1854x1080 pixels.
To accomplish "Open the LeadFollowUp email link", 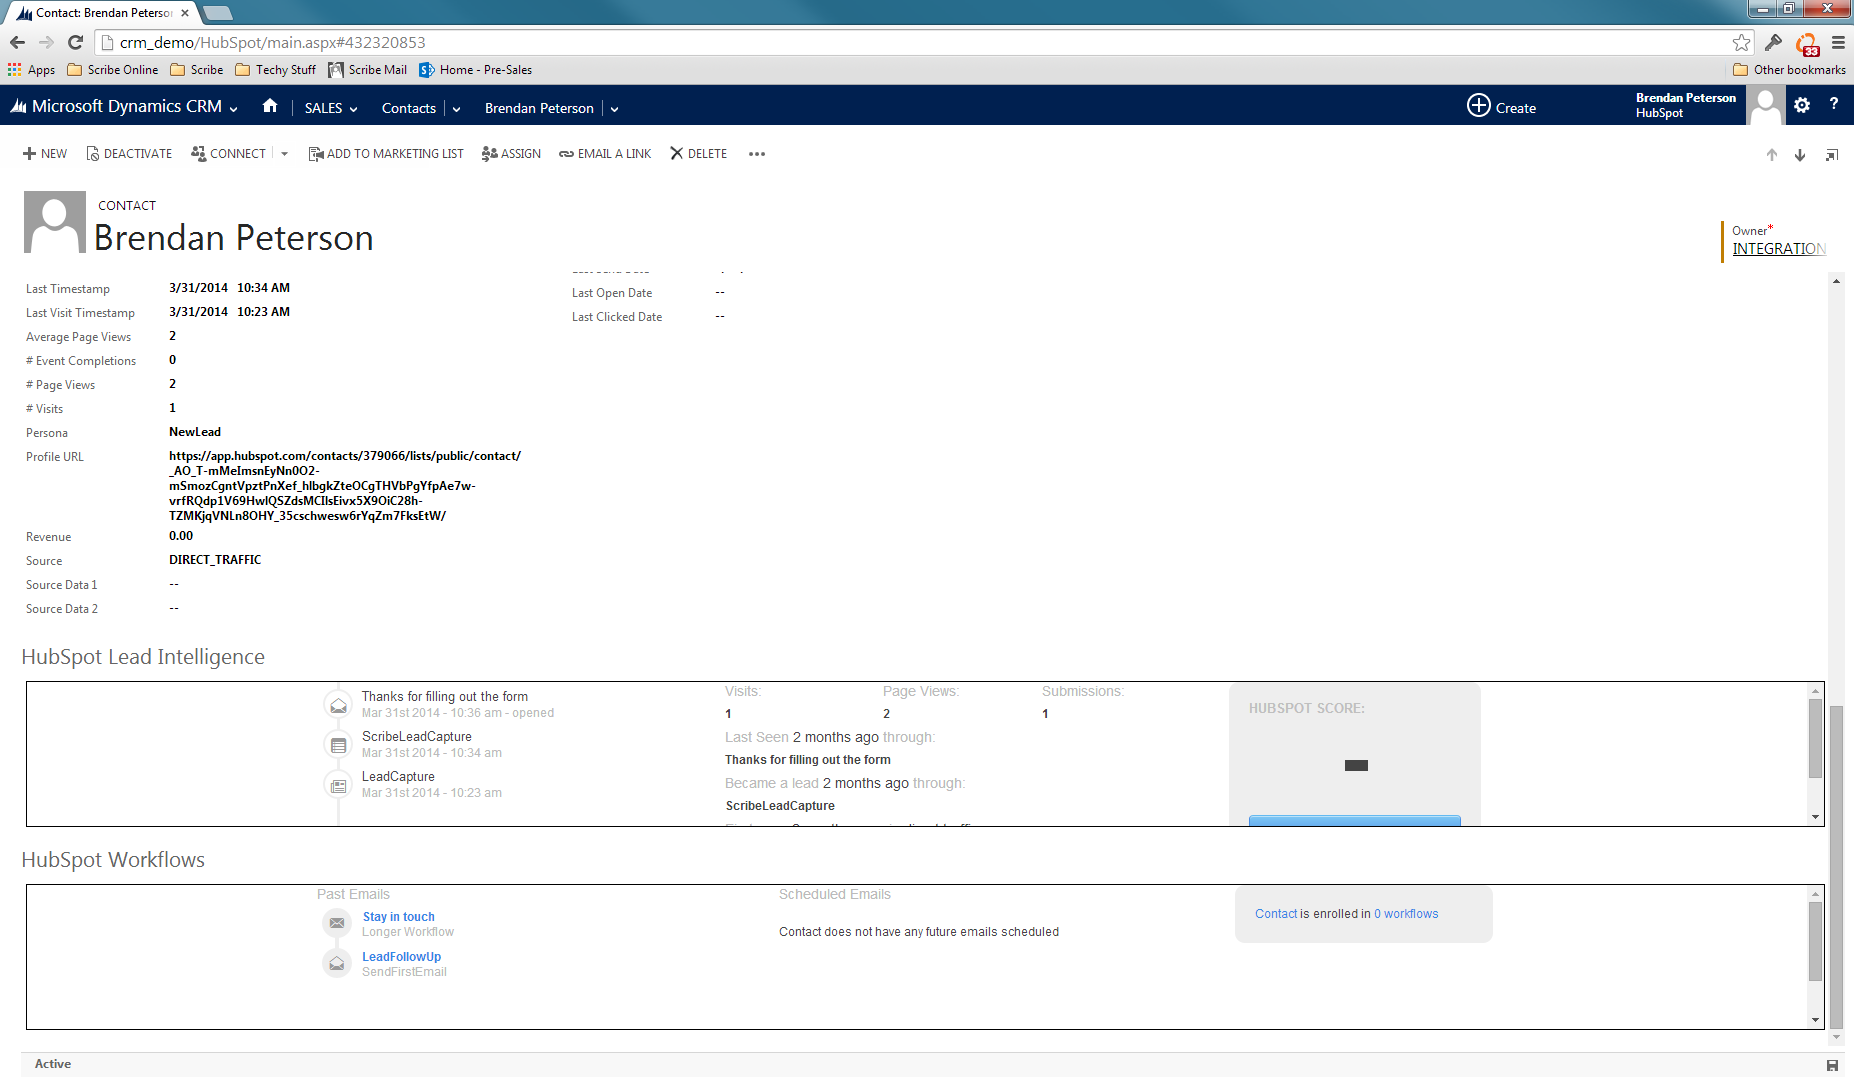I will (401, 957).
